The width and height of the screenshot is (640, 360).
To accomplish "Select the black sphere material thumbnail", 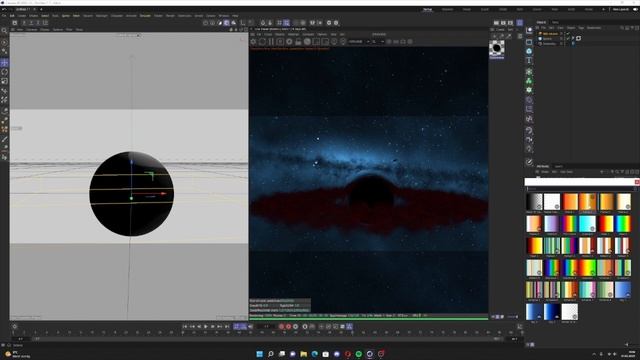I will [496, 49].
